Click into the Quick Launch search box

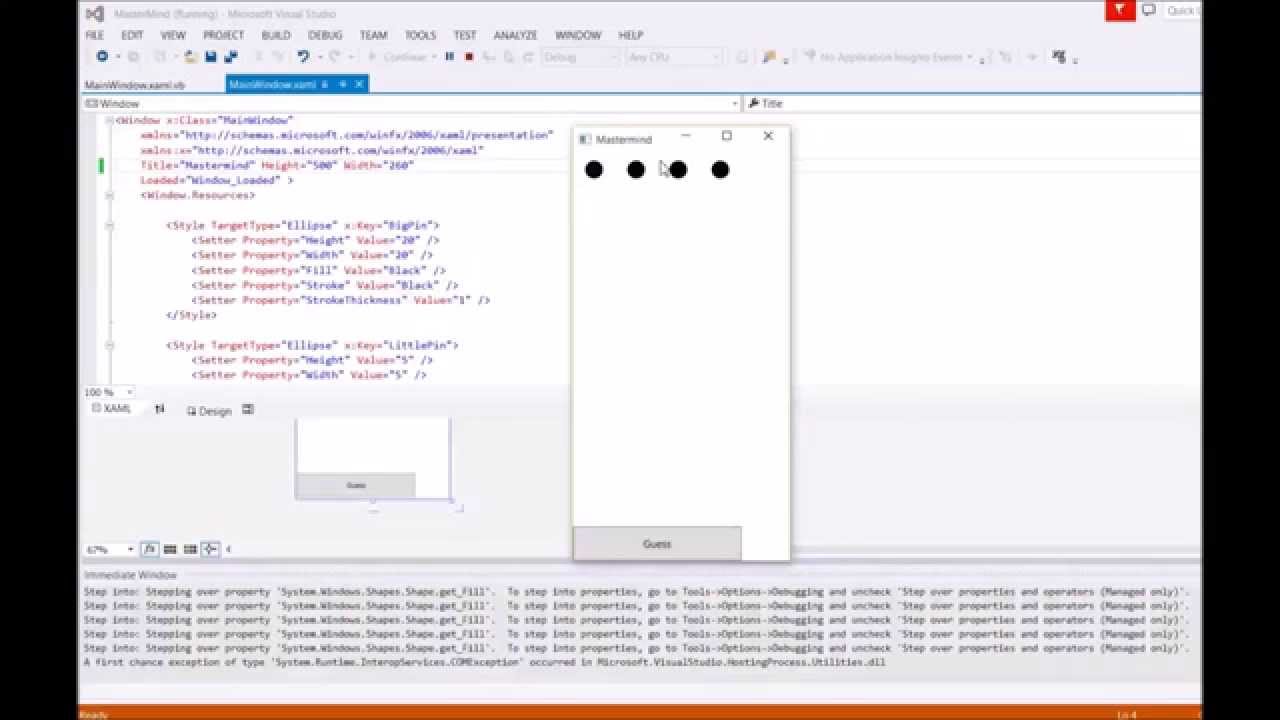pyautogui.click(x=1181, y=10)
